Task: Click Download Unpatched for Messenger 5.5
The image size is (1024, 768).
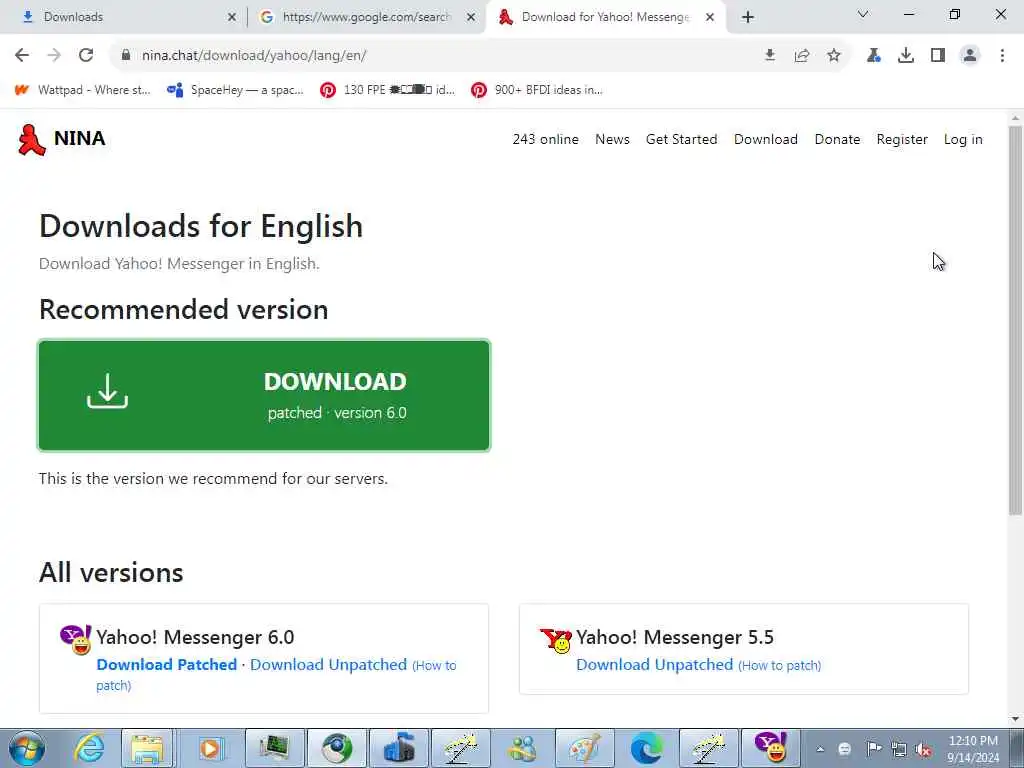Action: (x=654, y=665)
